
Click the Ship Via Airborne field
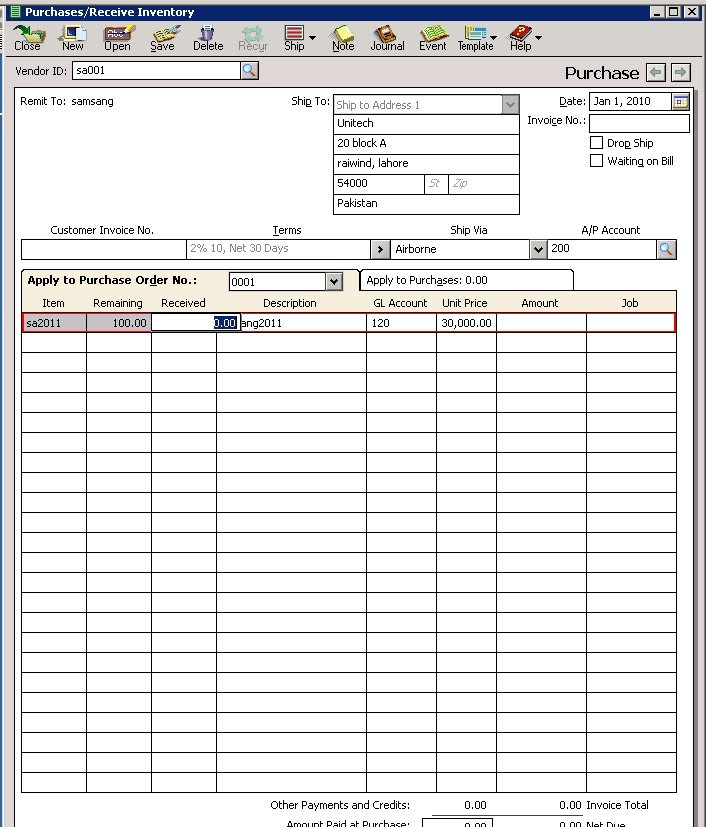[460, 249]
